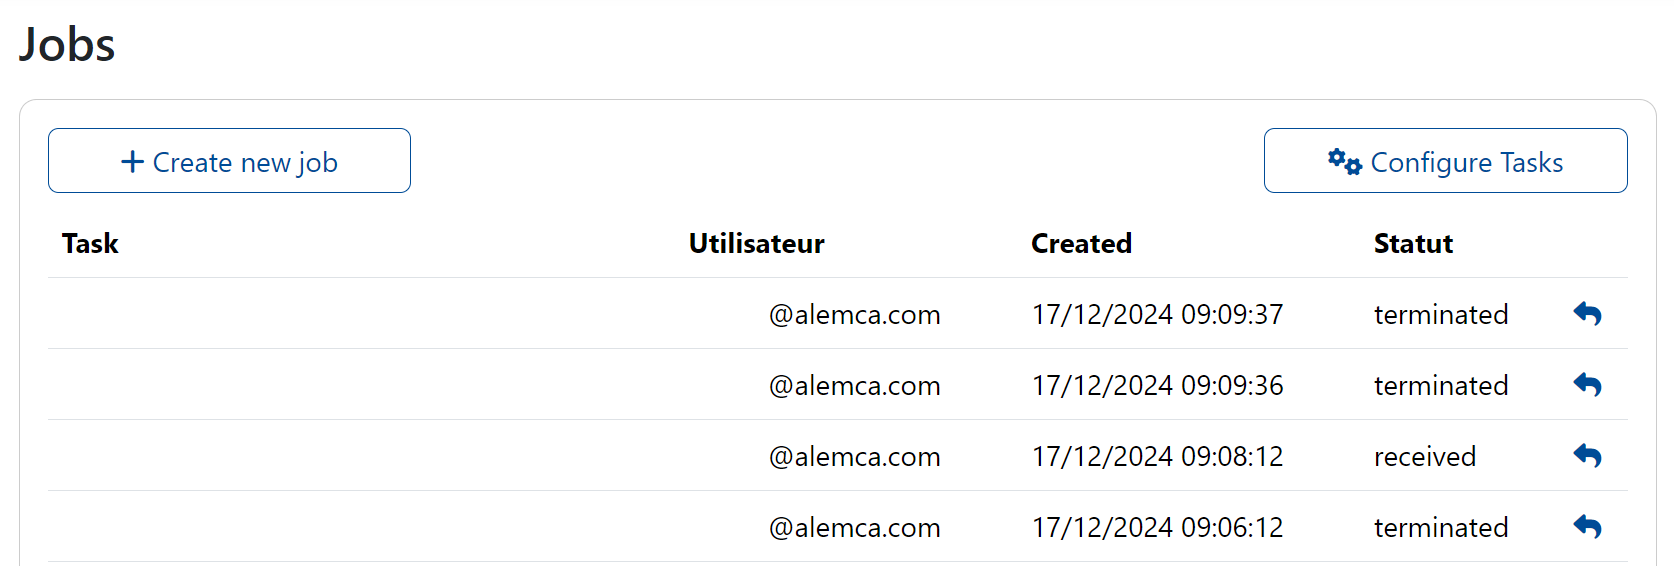The width and height of the screenshot is (1674, 566).
Task: Click the @alemca.com user in first row
Action: [855, 315]
